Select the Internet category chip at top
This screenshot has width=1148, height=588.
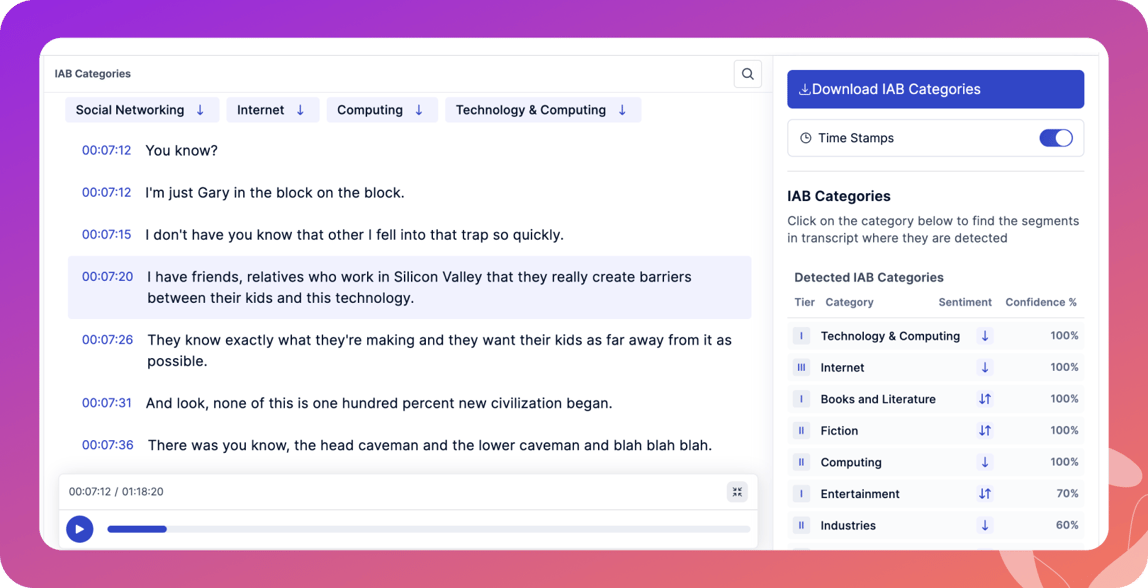pos(272,110)
